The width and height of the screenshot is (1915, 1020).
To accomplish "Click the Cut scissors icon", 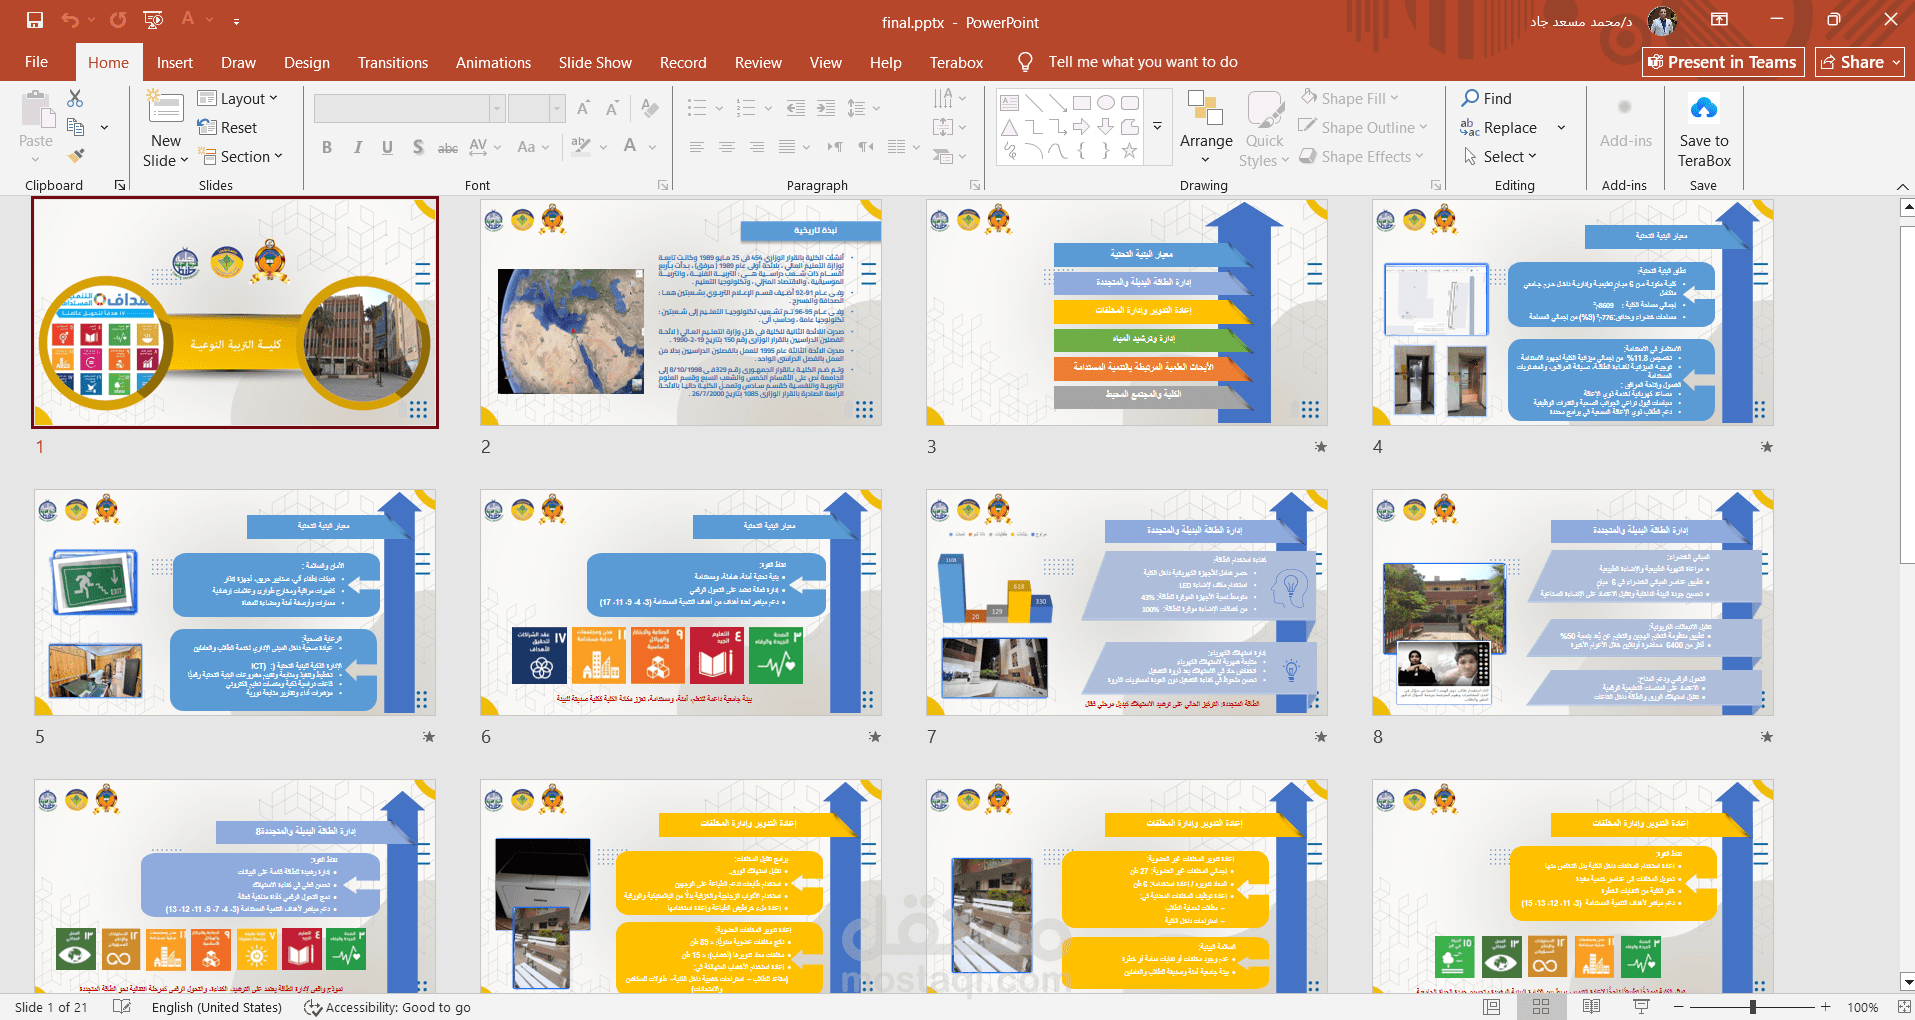I will 75,98.
